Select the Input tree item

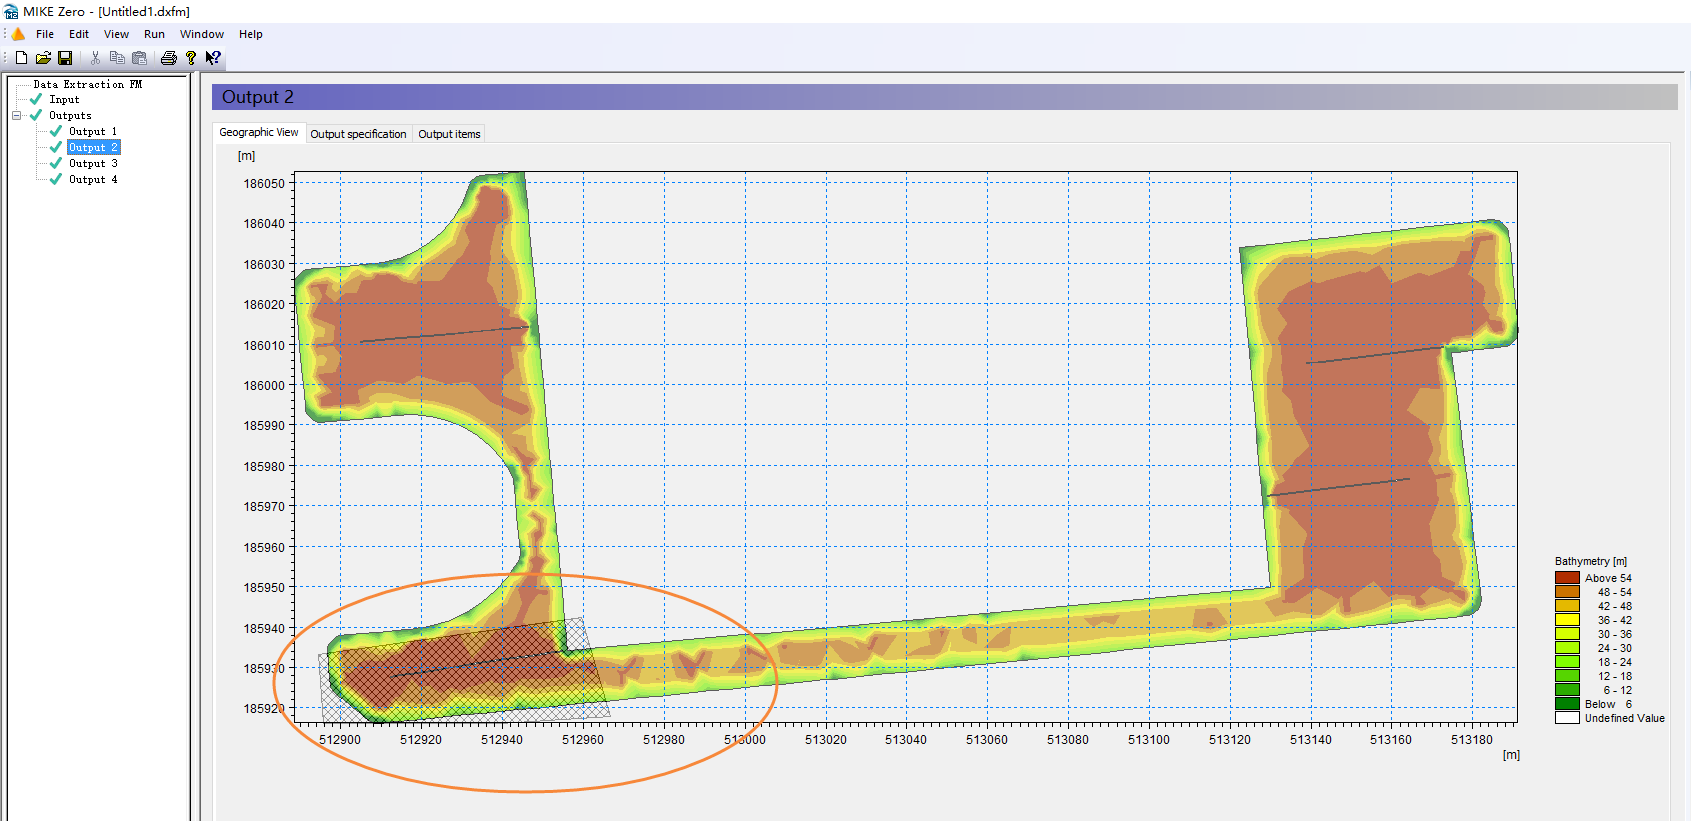pyautogui.click(x=64, y=100)
